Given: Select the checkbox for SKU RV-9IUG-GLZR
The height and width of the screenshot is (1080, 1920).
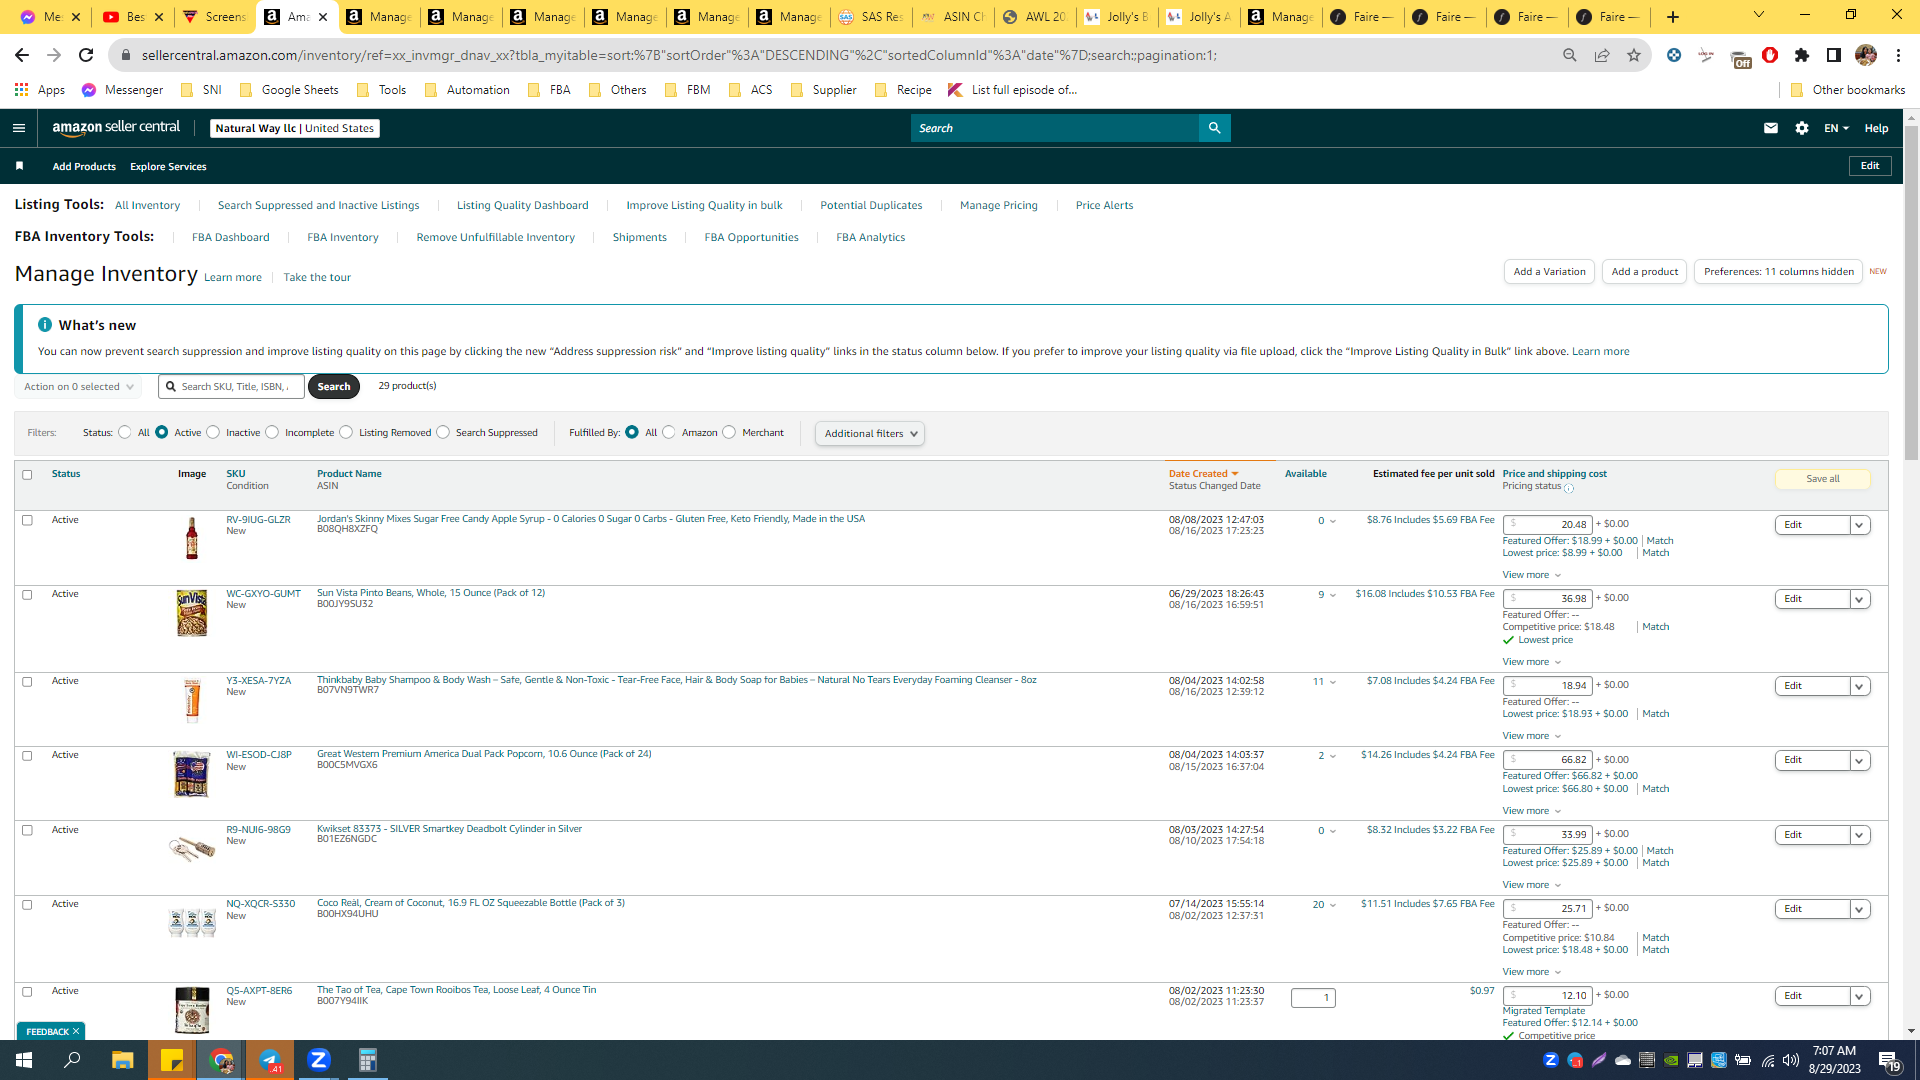Looking at the screenshot, I should click(27, 520).
